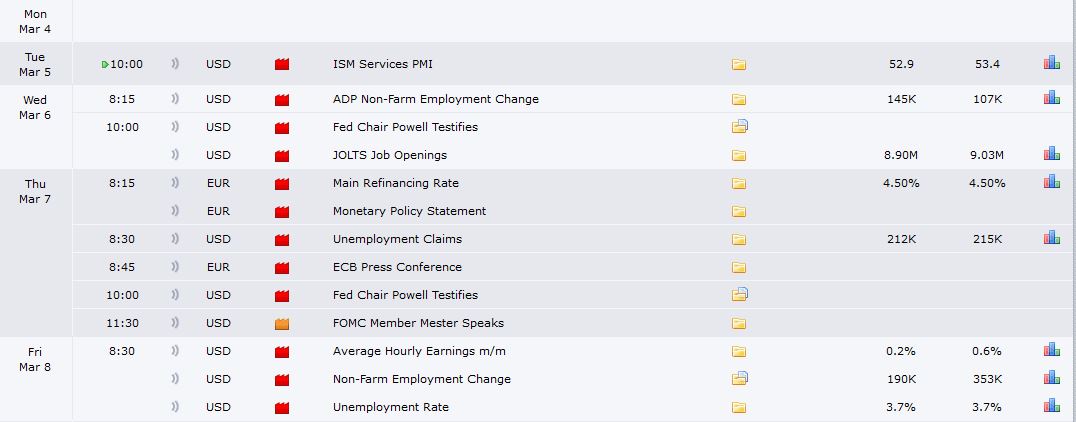Open the ISM Services PMI detail folder
The width and height of the screenshot is (1076, 422).
[x=739, y=65]
